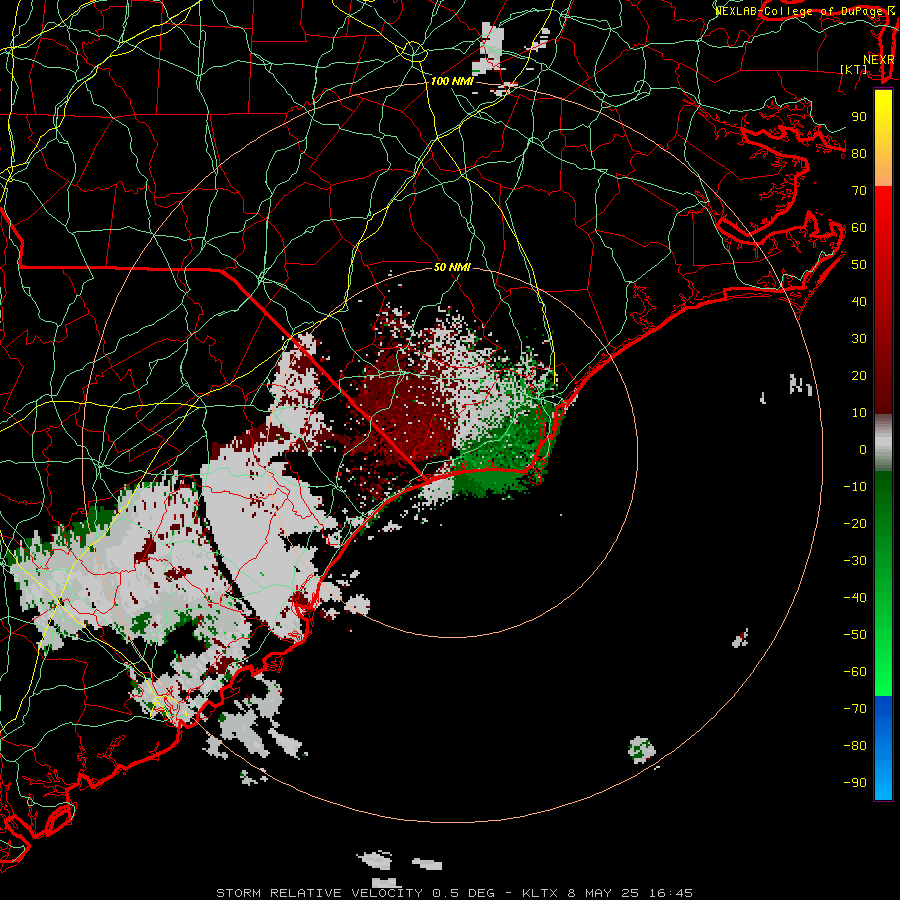Click the KT units label above the color scale
Viewport: 900px width, 900px height.
pos(854,69)
